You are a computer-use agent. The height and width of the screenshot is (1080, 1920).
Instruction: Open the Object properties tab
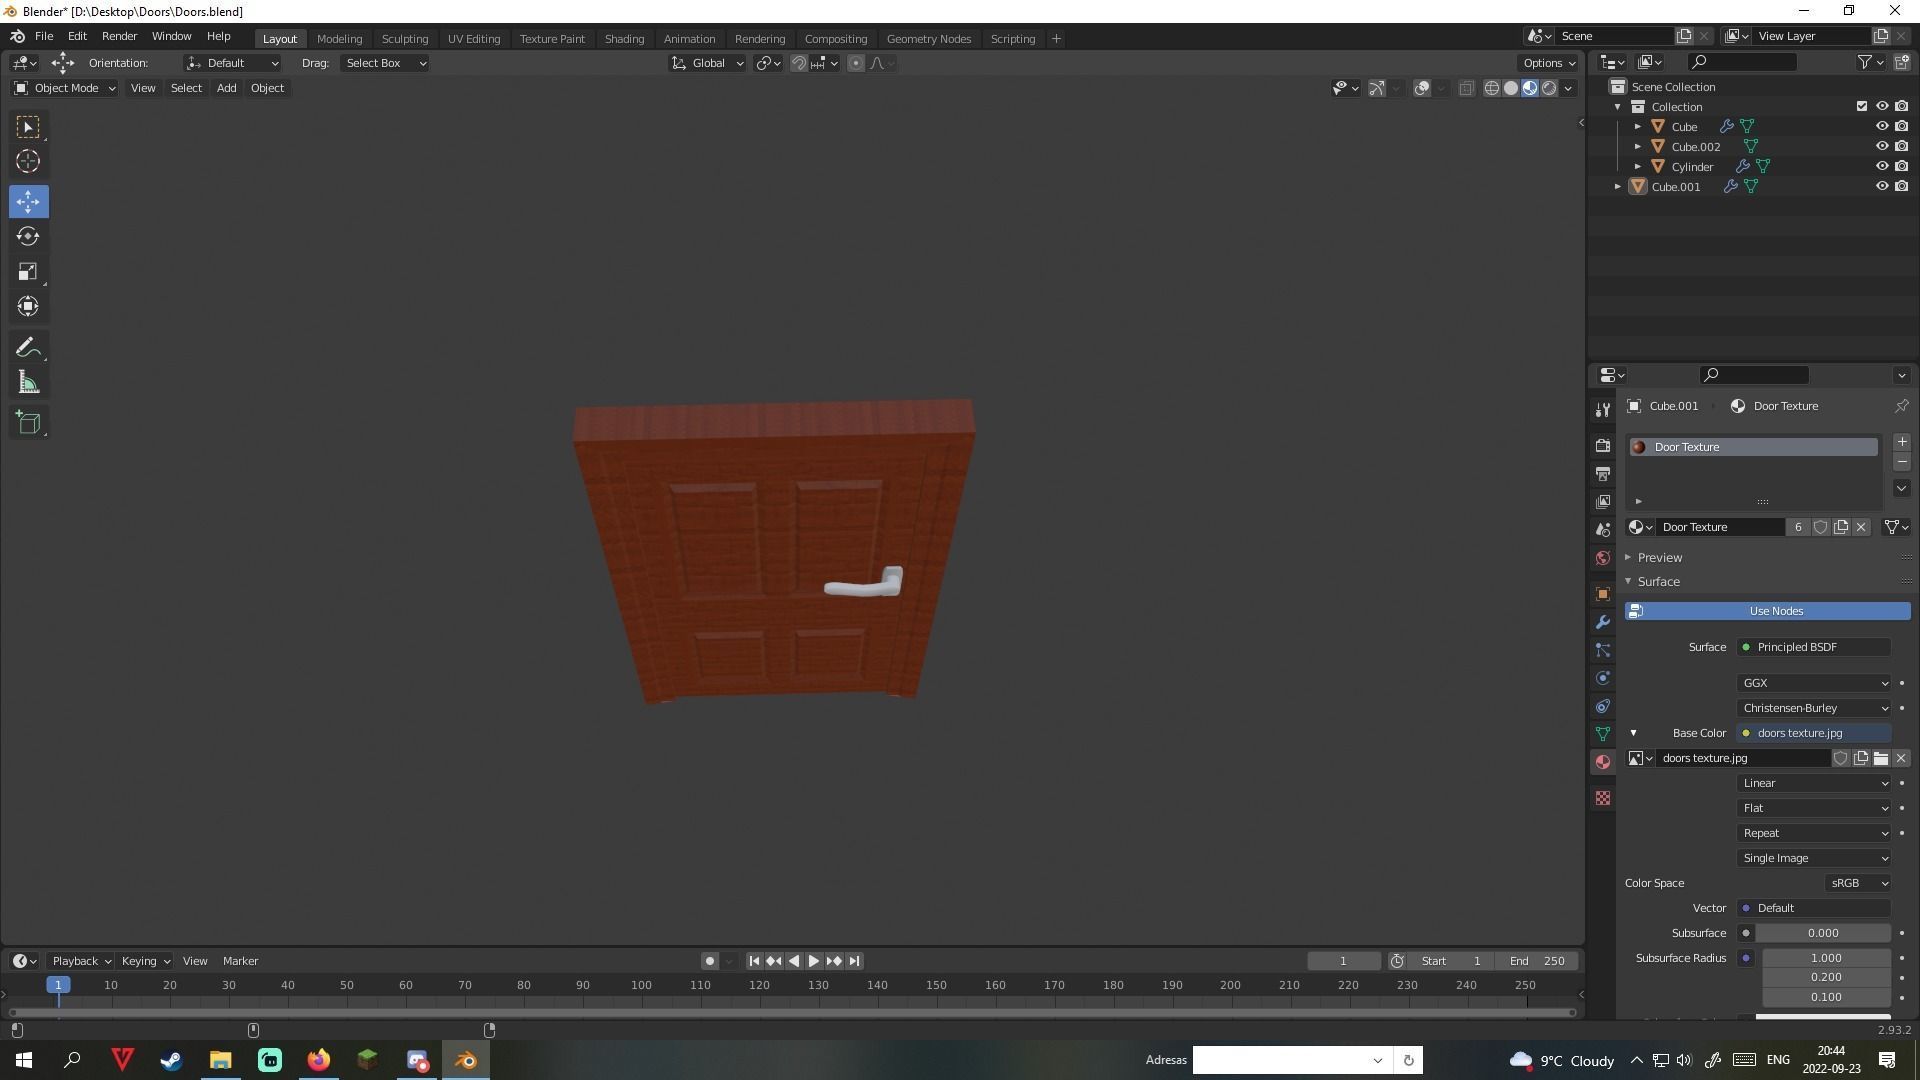(1603, 594)
